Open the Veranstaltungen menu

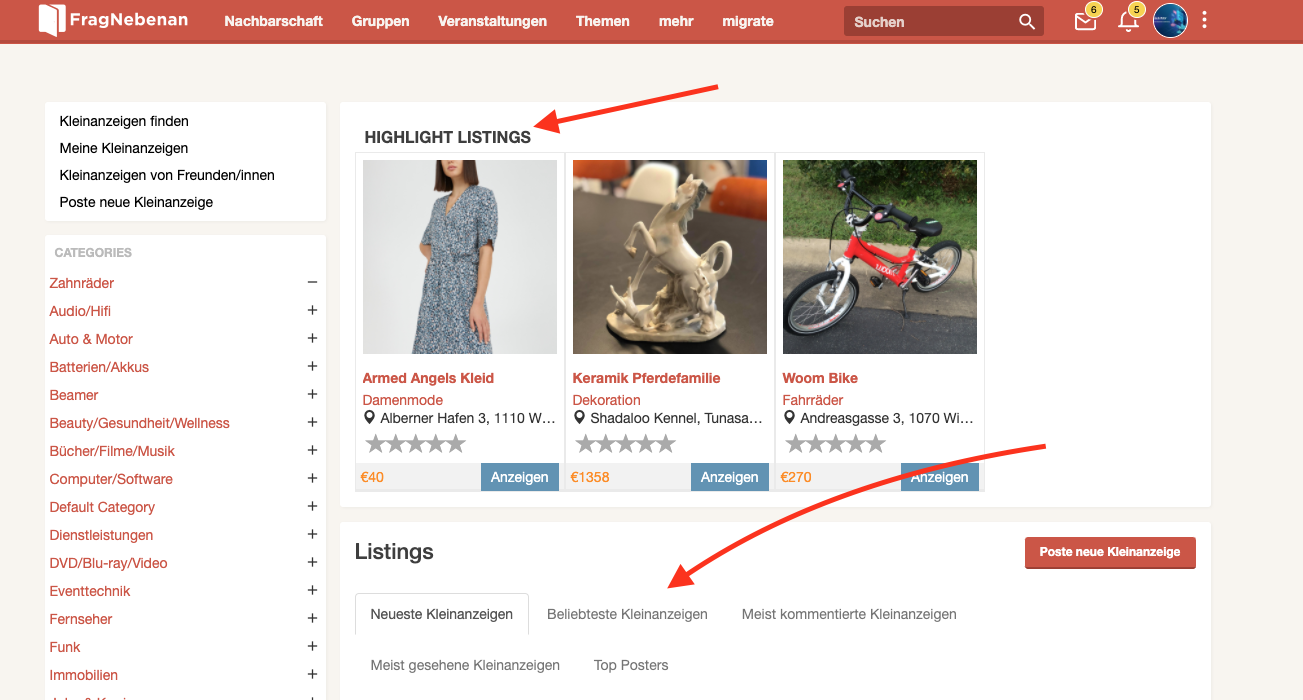click(492, 21)
